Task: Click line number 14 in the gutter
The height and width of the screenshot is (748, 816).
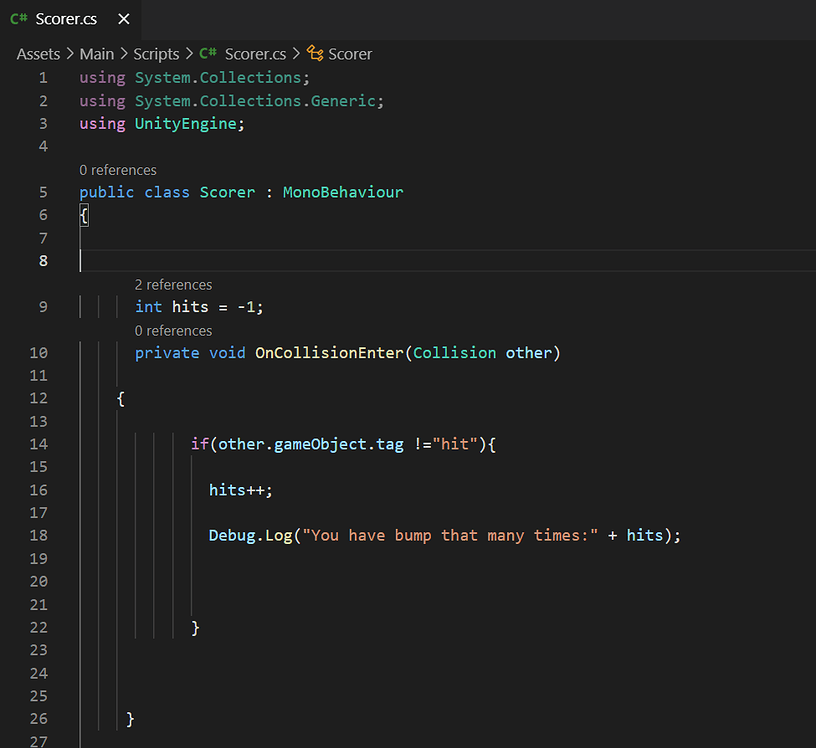Action: [x=38, y=444]
